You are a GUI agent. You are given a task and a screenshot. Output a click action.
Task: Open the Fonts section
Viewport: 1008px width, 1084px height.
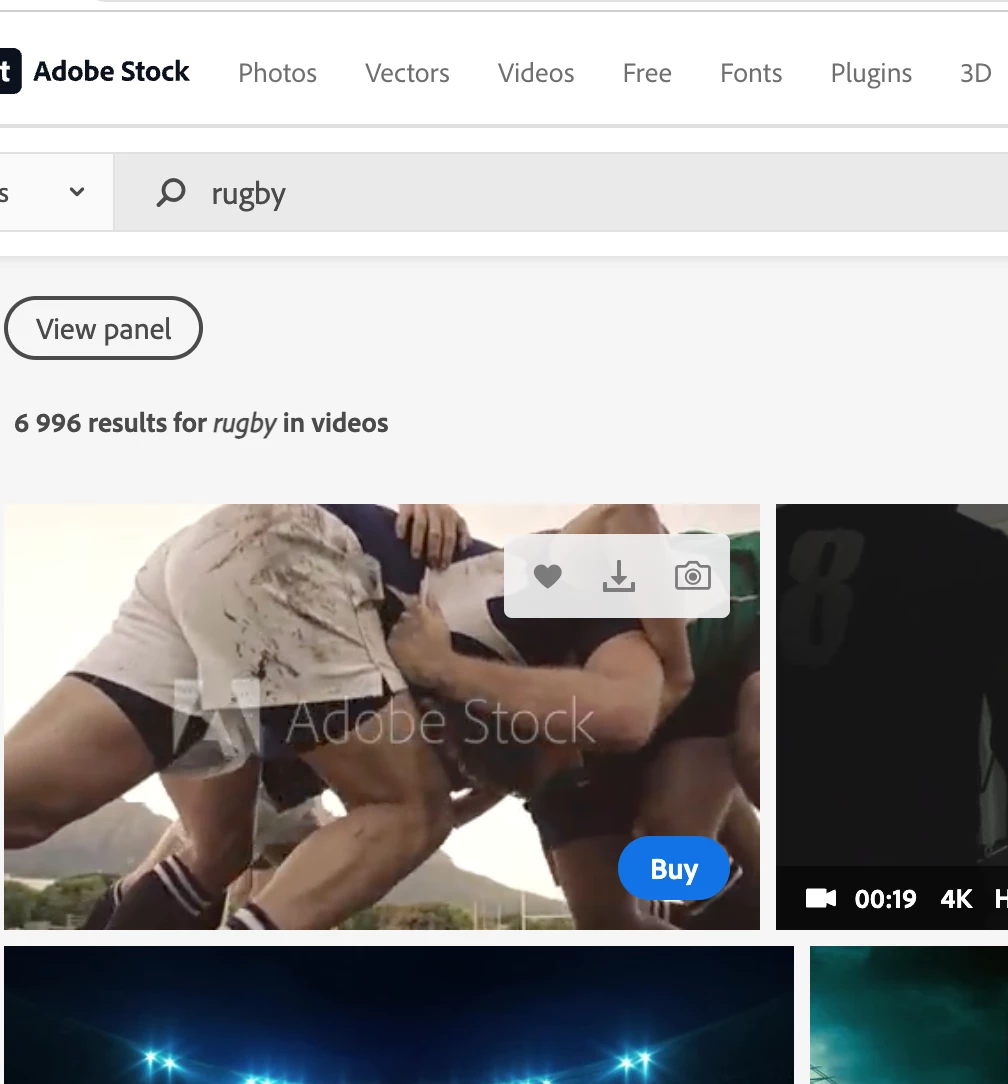coord(751,73)
